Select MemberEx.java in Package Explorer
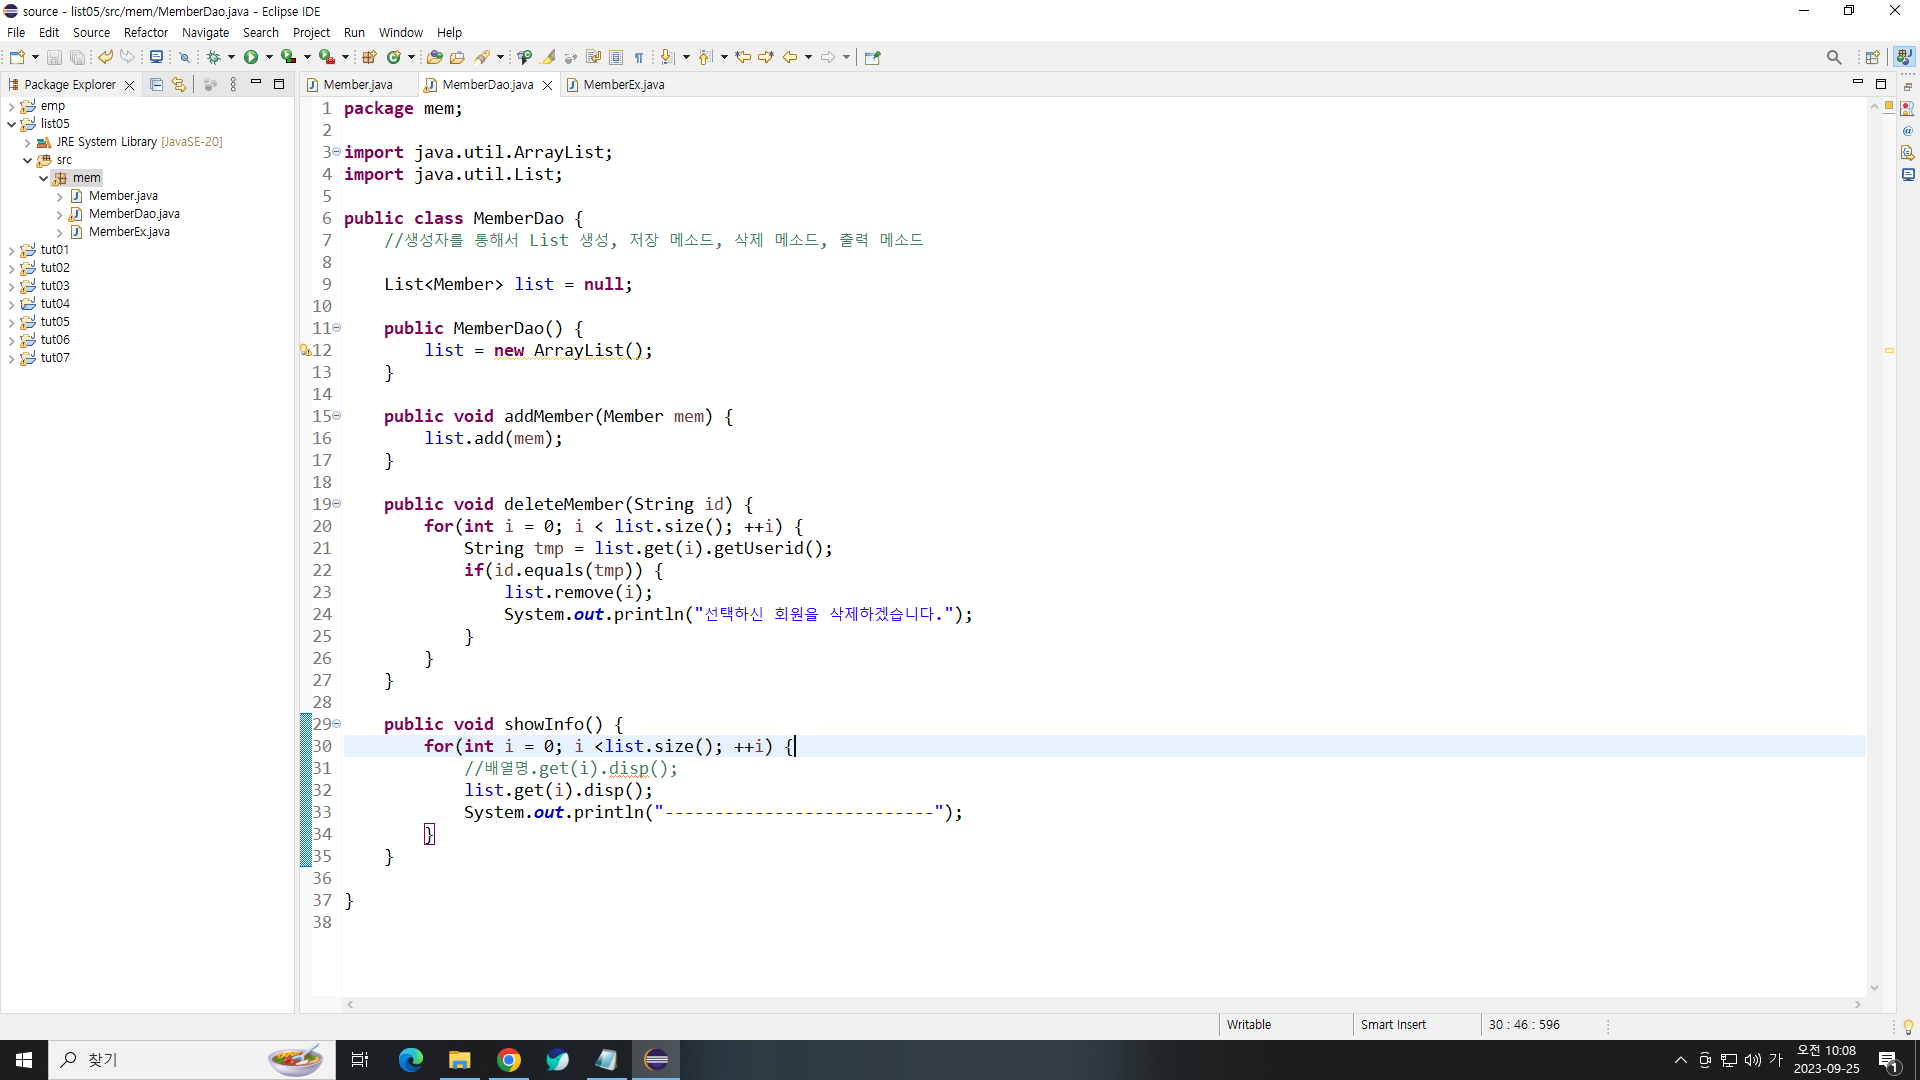Screen dimensions: 1920x1080 point(129,232)
